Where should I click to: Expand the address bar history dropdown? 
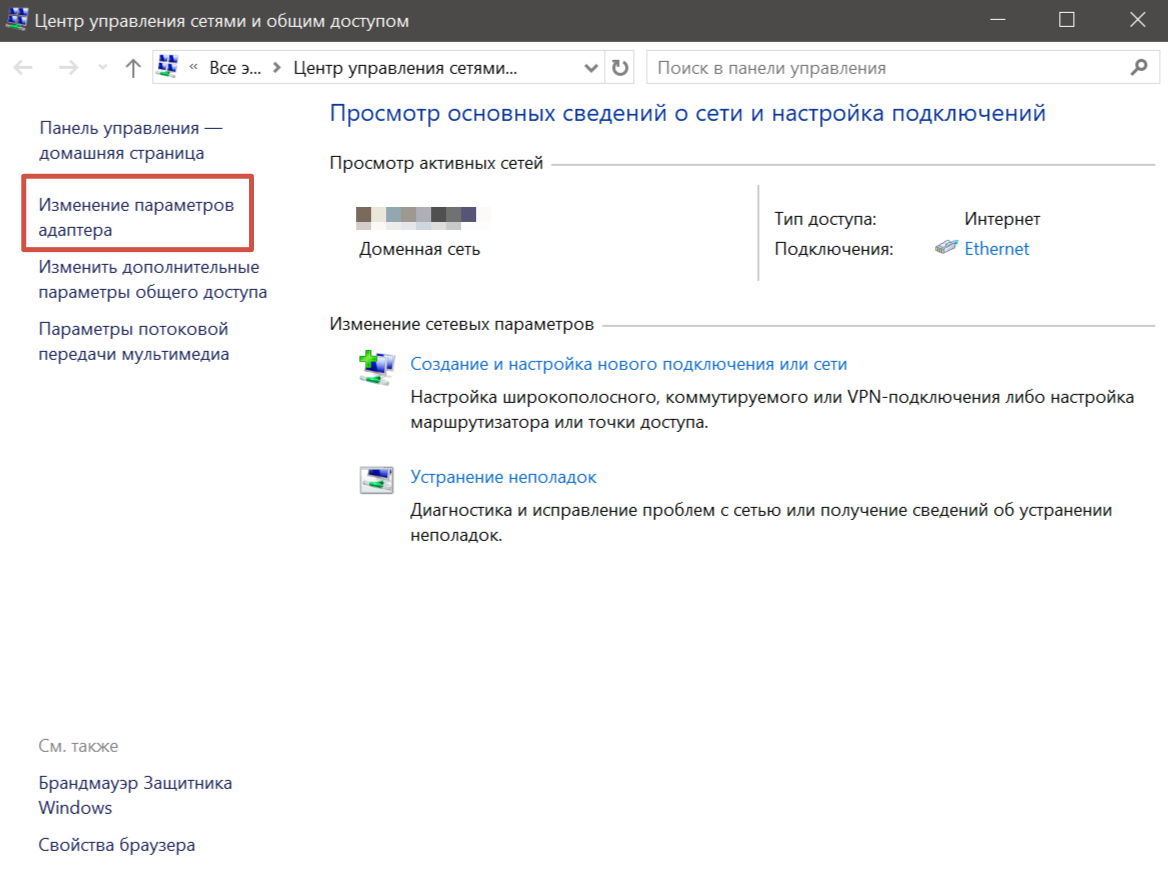590,68
